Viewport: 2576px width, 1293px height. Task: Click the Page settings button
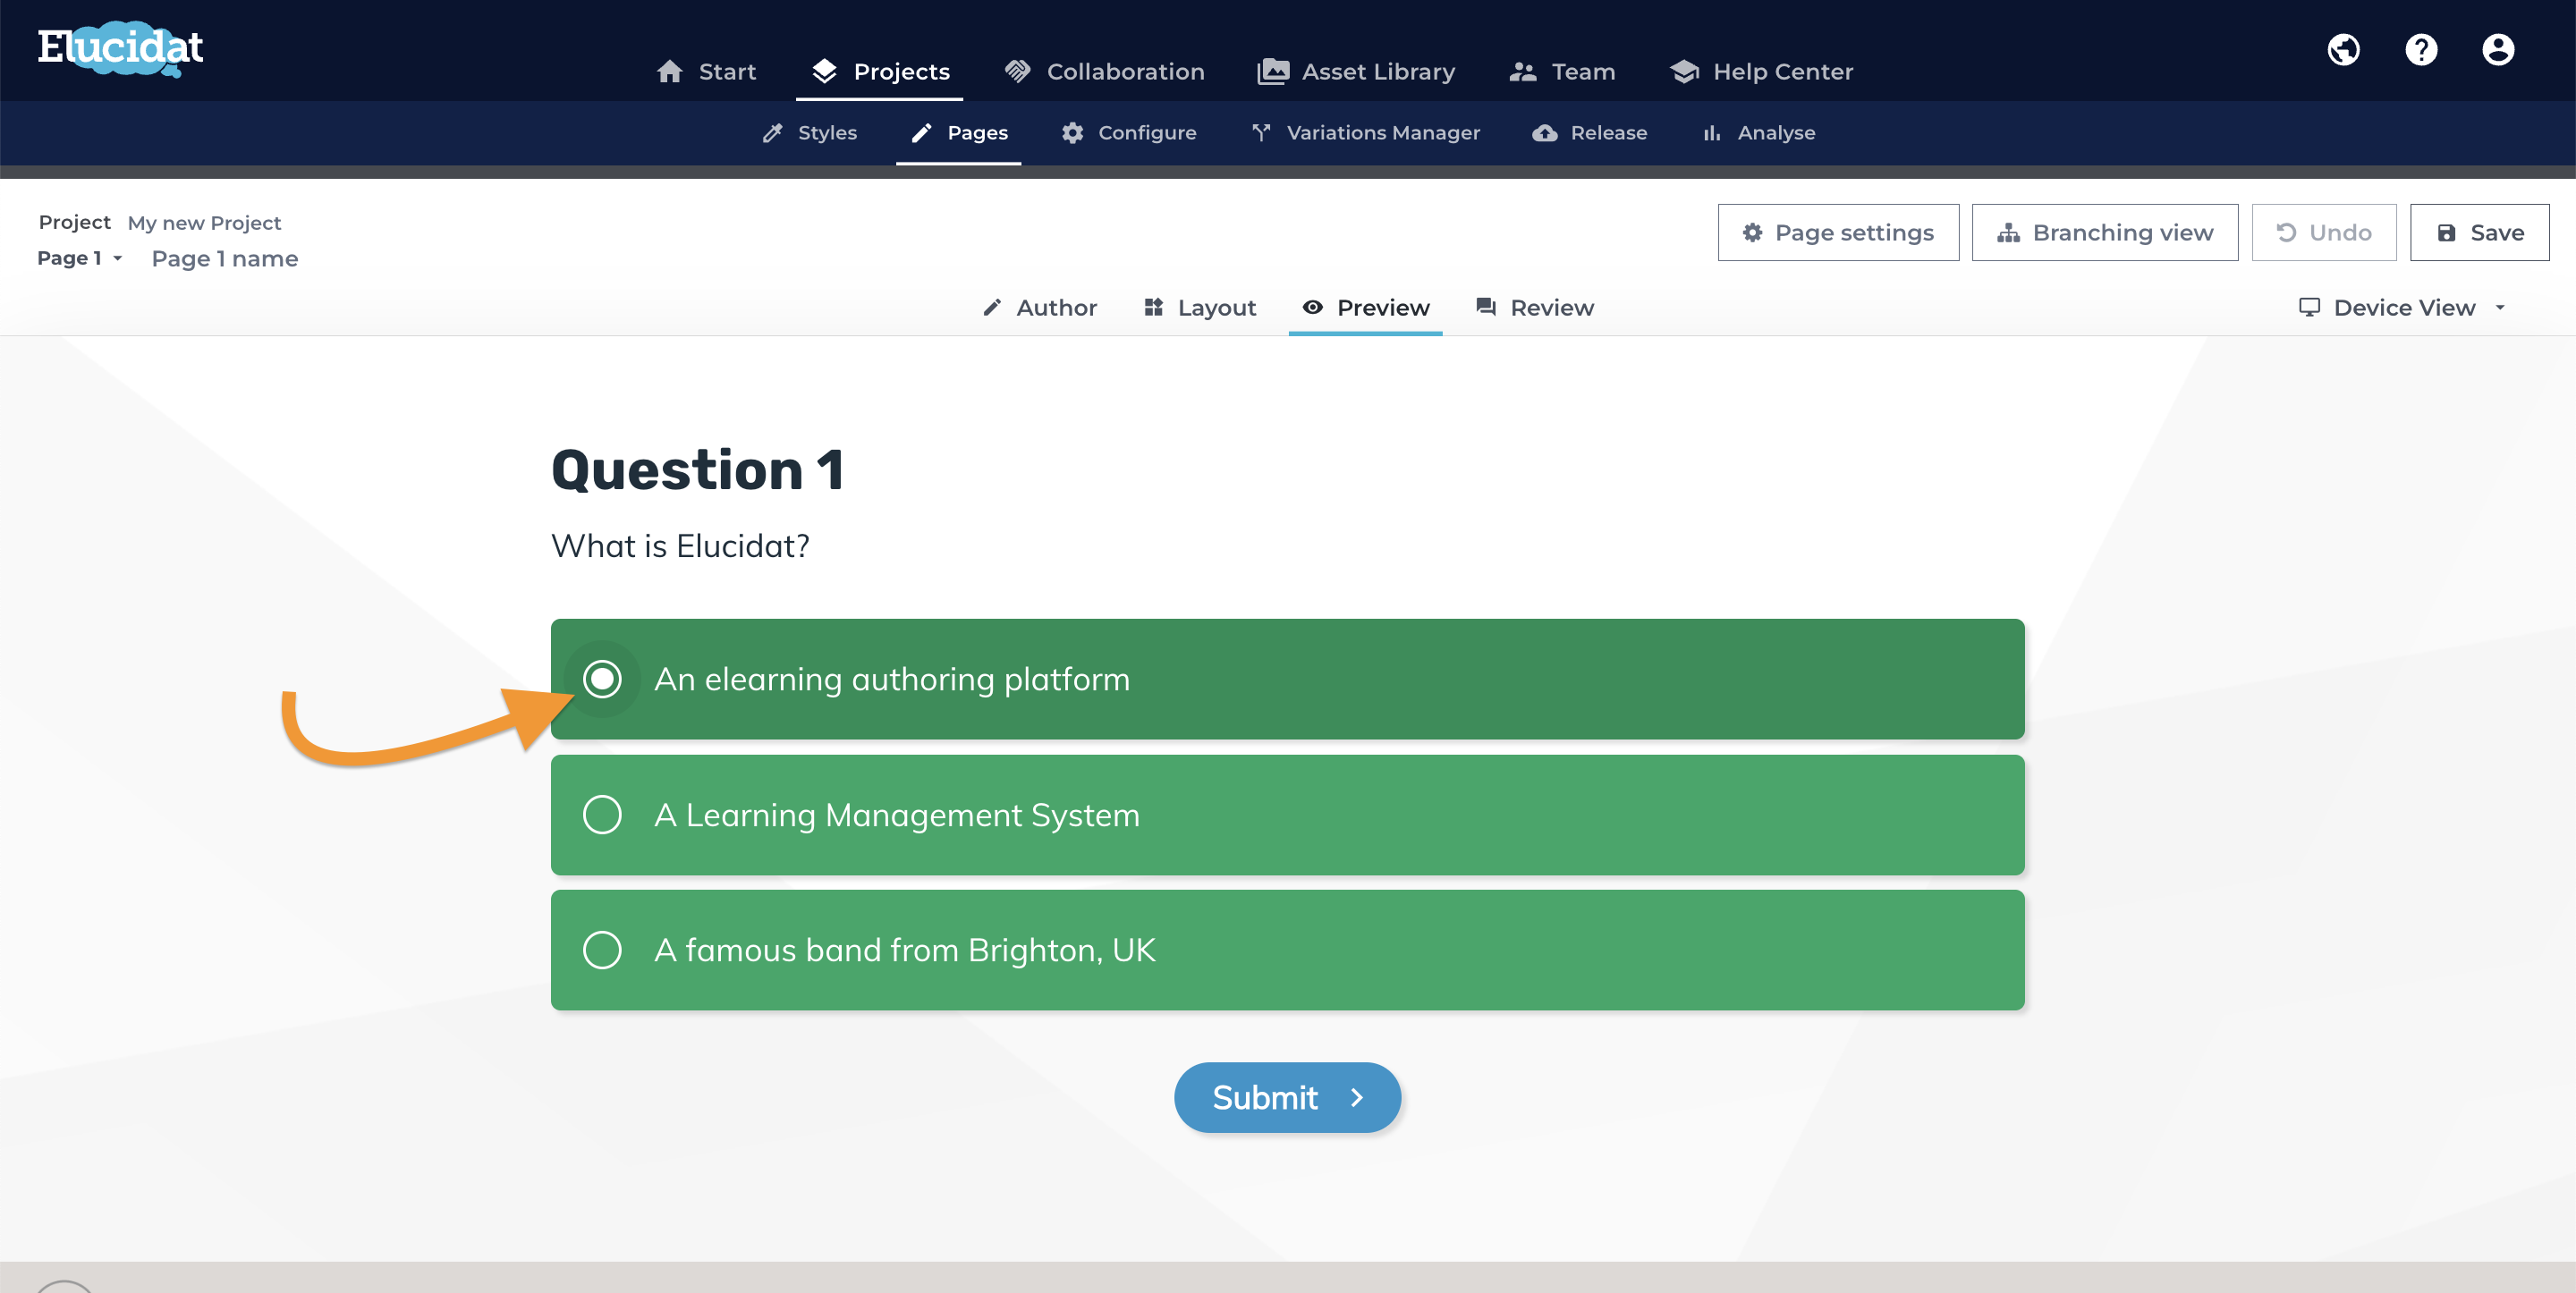click(x=1838, y=232)
